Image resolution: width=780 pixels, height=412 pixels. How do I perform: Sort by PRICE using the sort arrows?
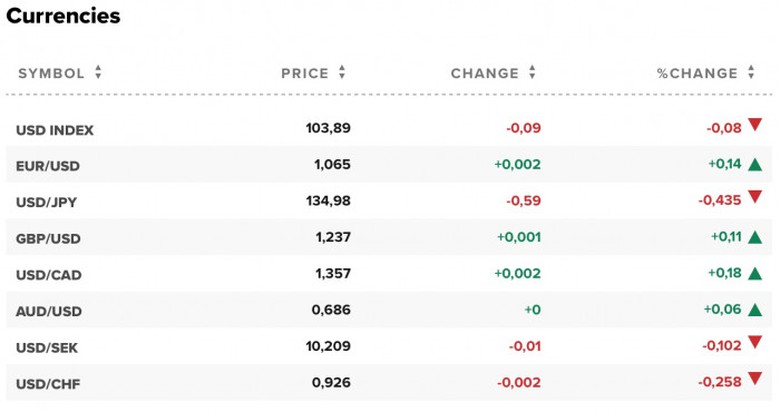coord(342,73)
